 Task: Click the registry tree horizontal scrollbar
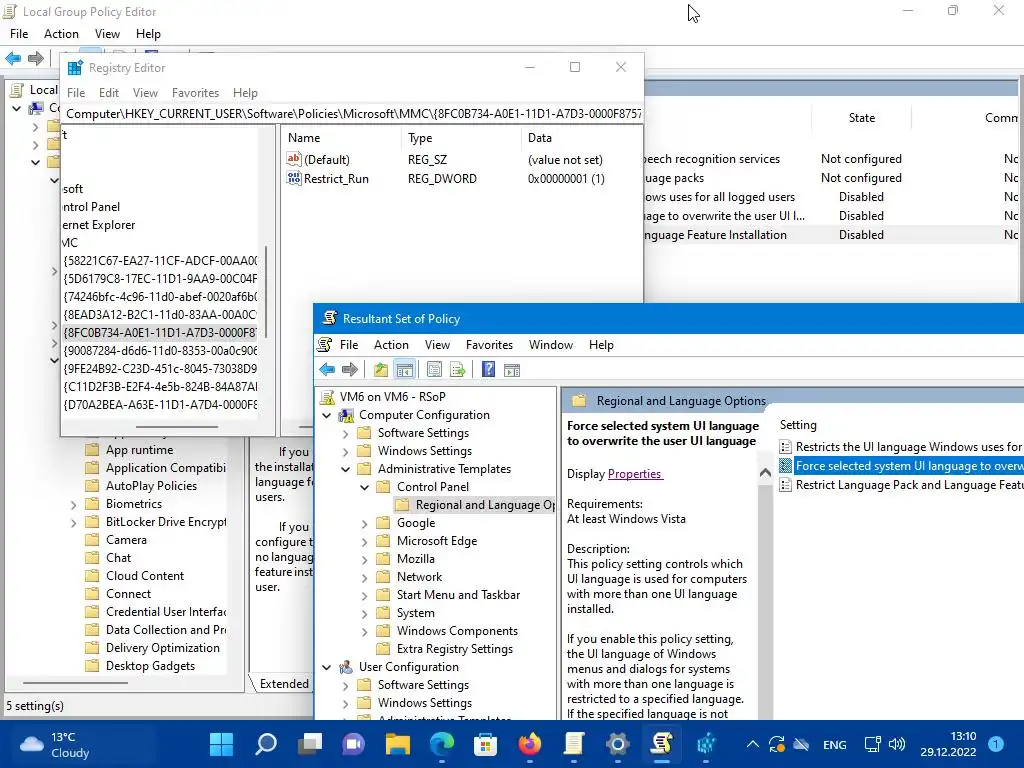177,427
